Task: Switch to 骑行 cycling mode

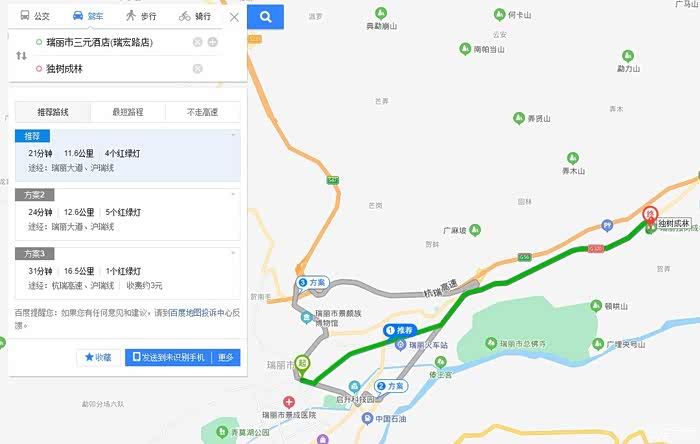Action: [195, 16]
